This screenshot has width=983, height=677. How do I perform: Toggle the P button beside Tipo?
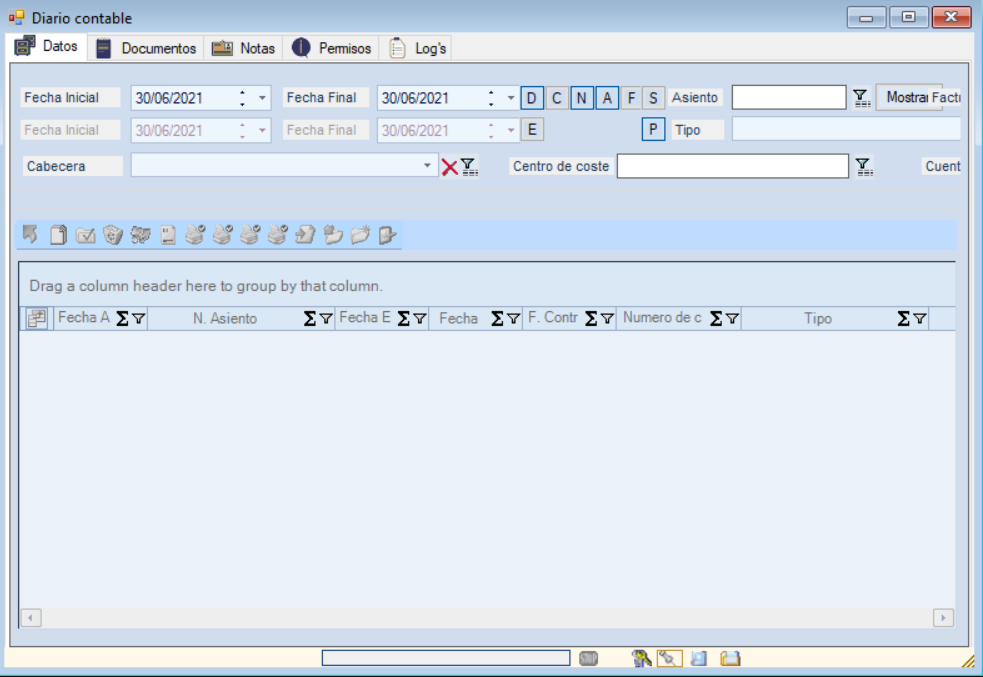coord(653,130)
